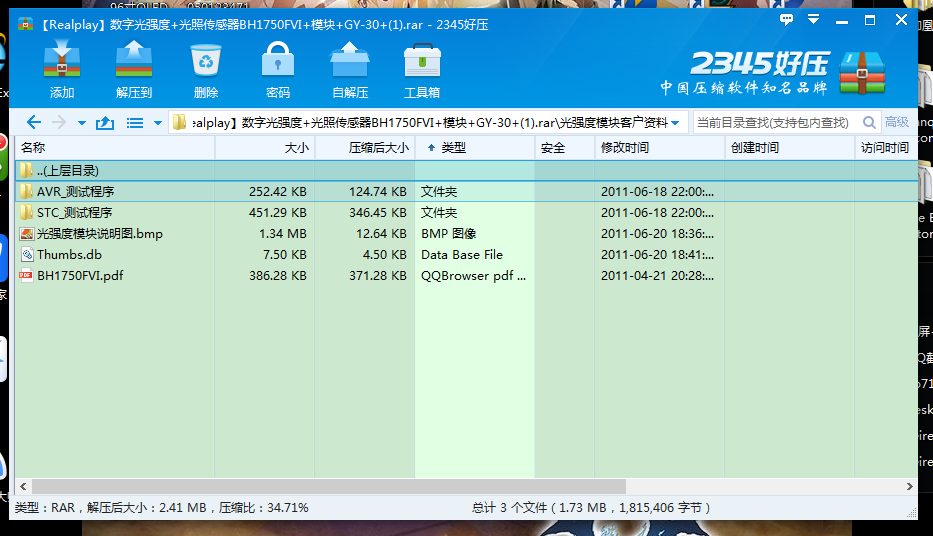Sort by 修改时间 column header
The height and width of the screenshot is (536, 933).
(x=659, y=148)
